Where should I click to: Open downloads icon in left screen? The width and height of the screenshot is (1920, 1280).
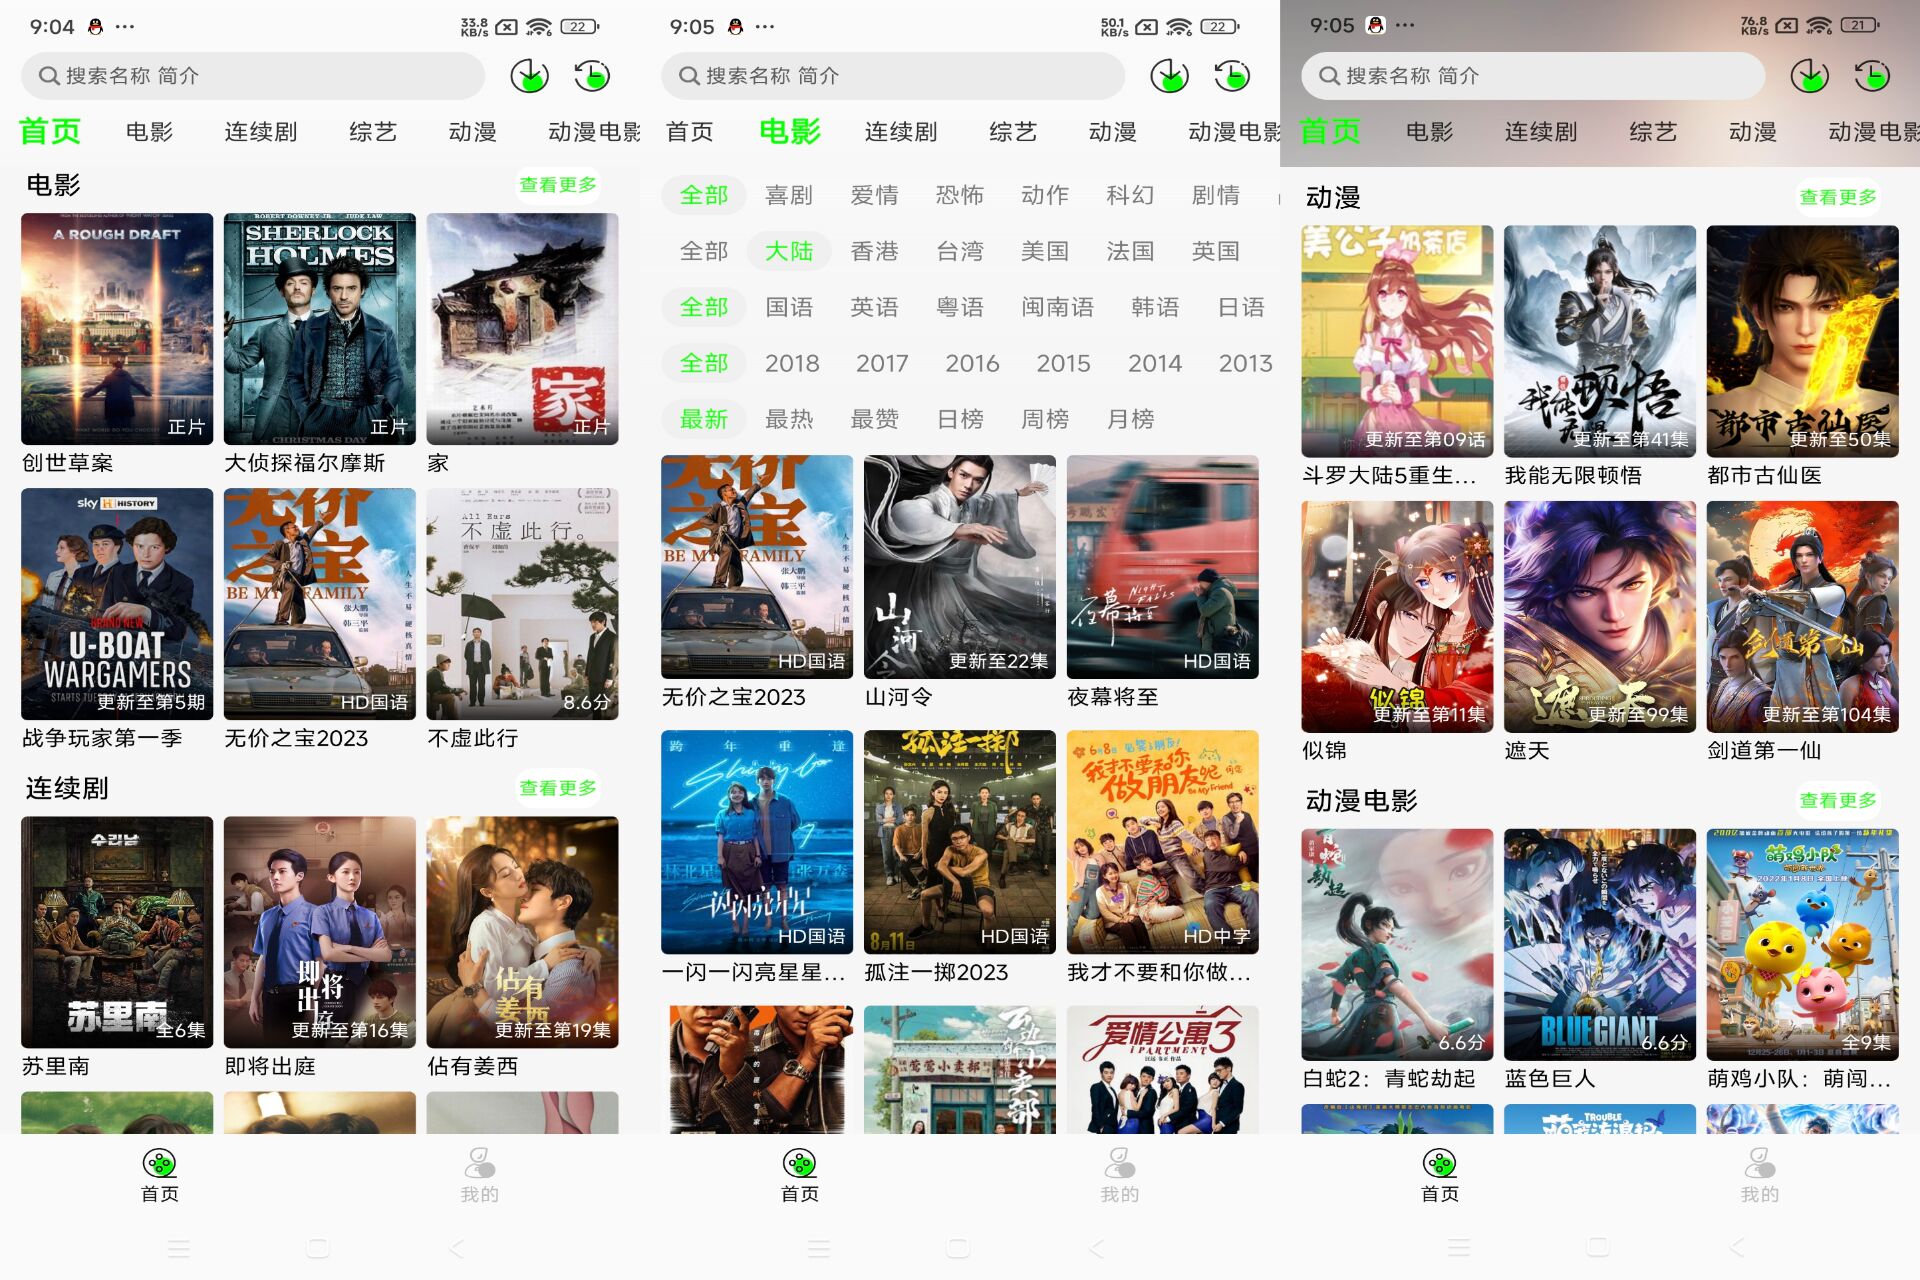click(529, 76)
